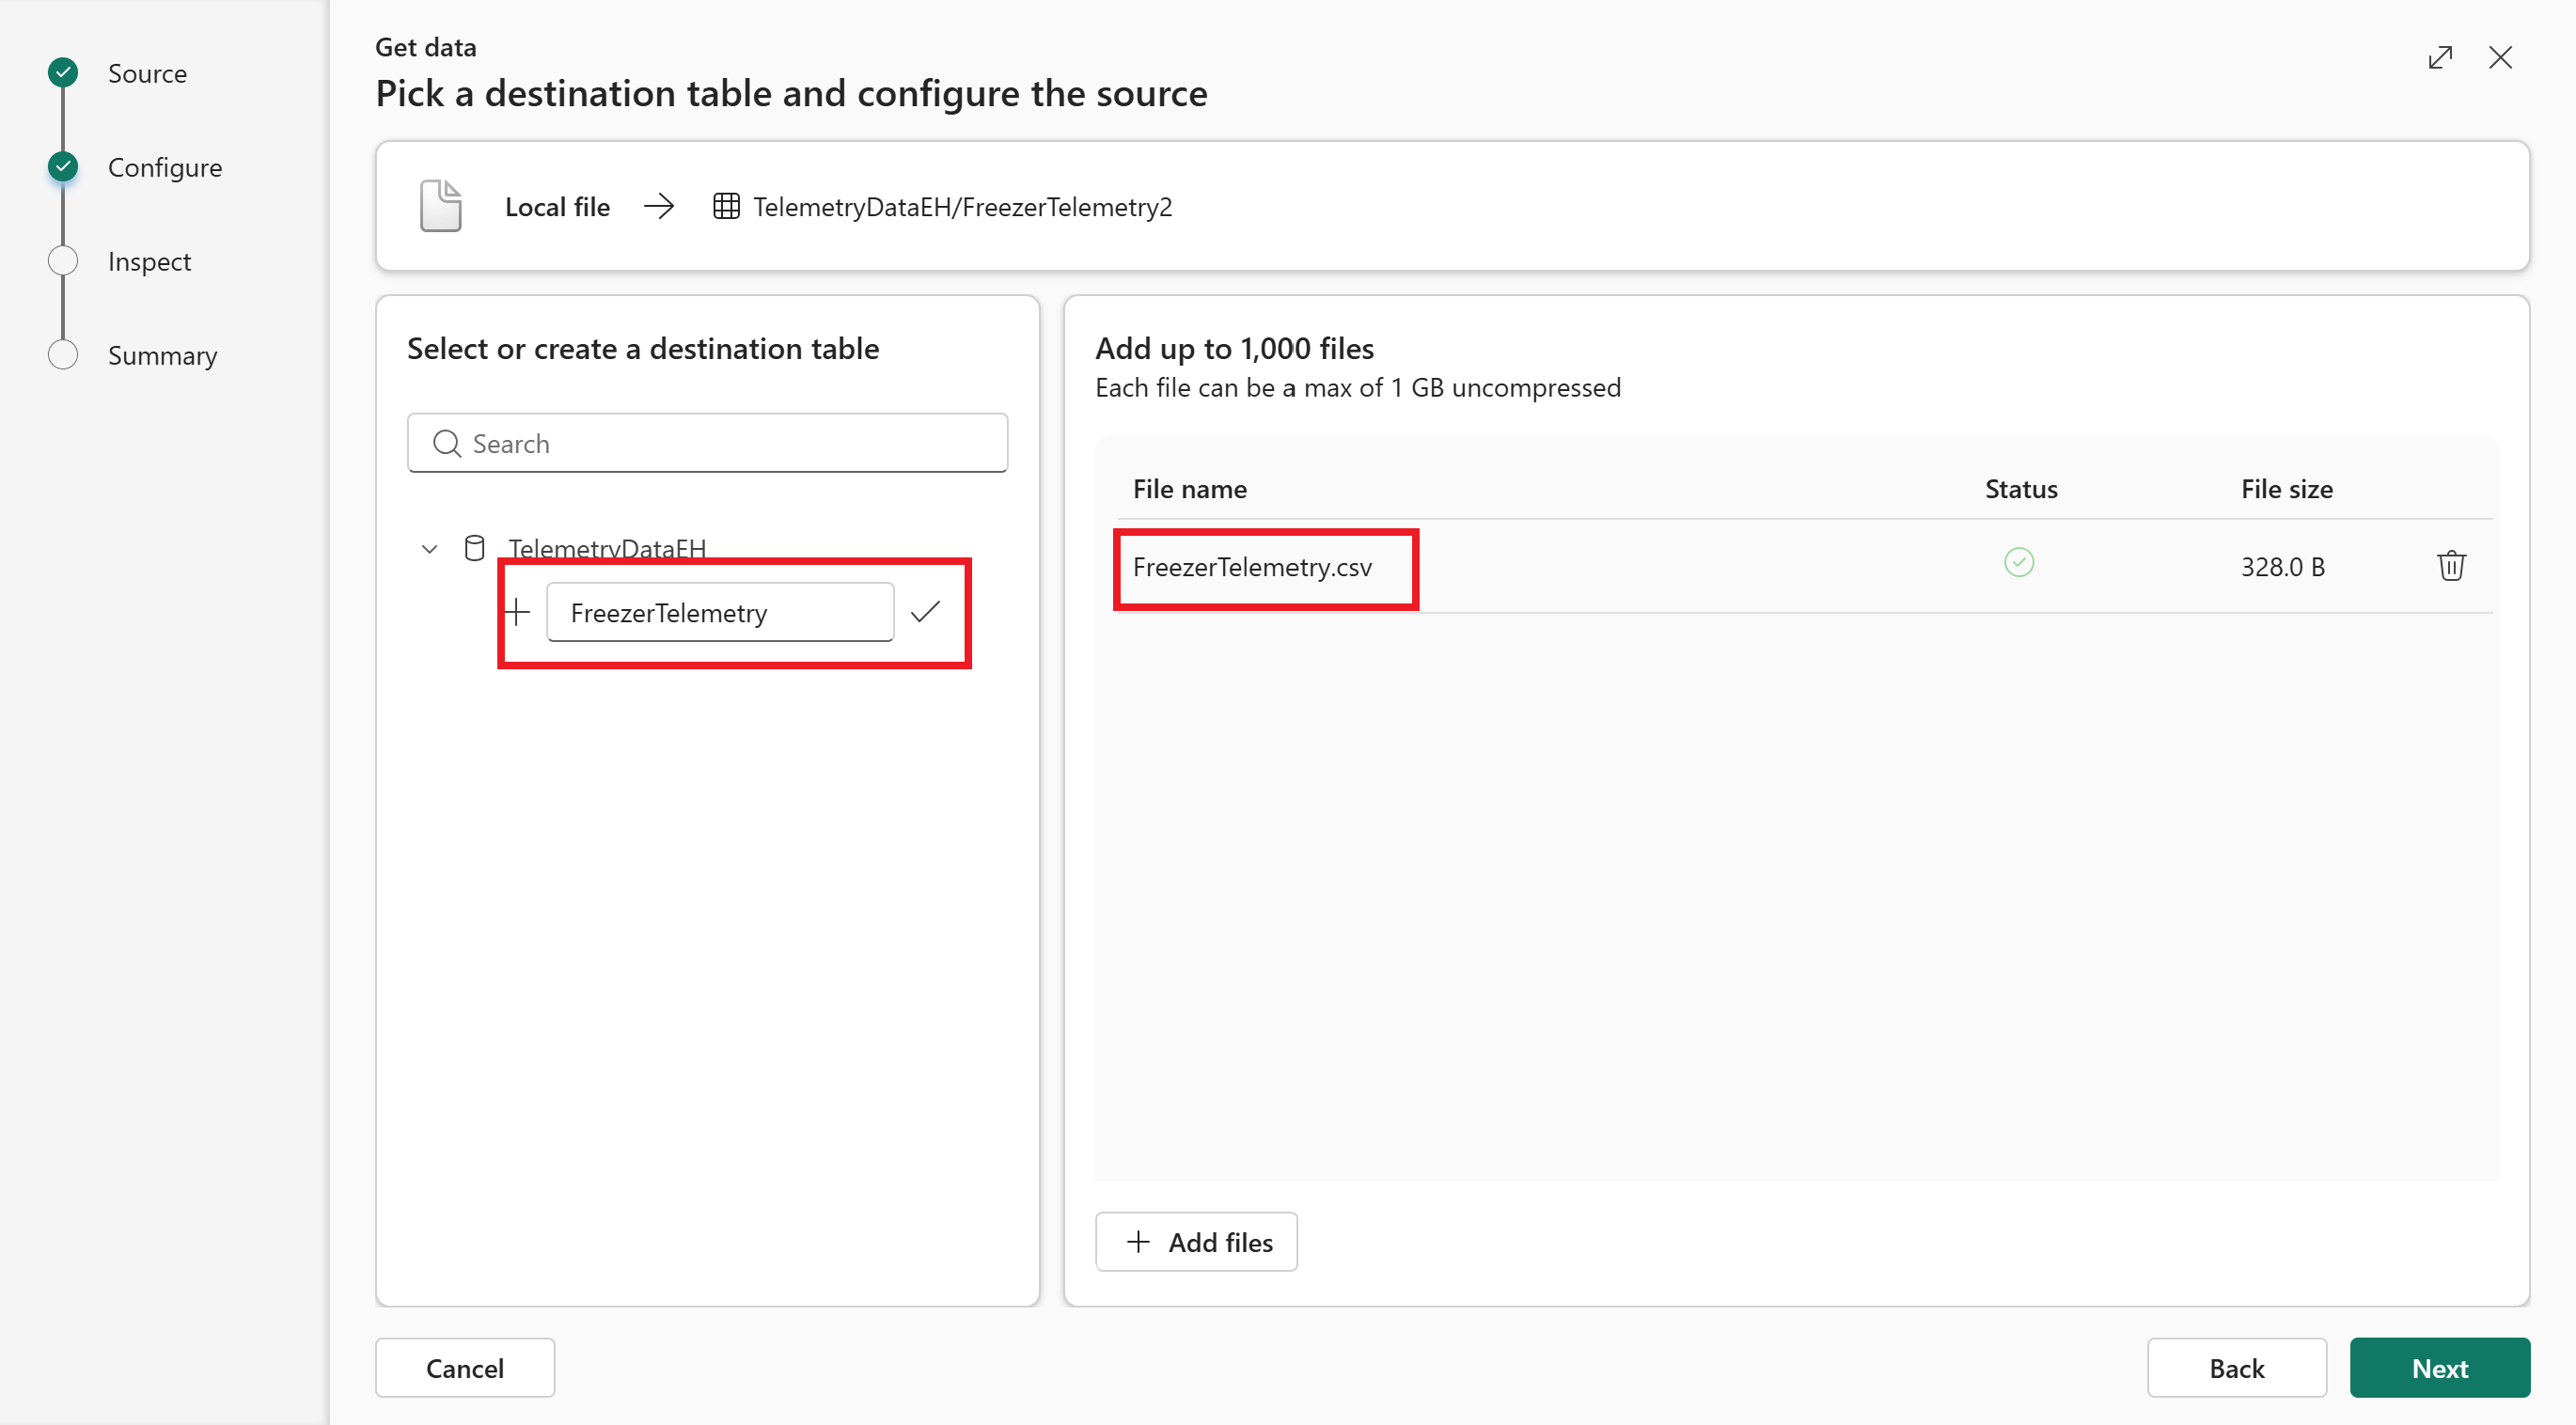Collapse the TelemetryDataEH tree node

(430, 549)
